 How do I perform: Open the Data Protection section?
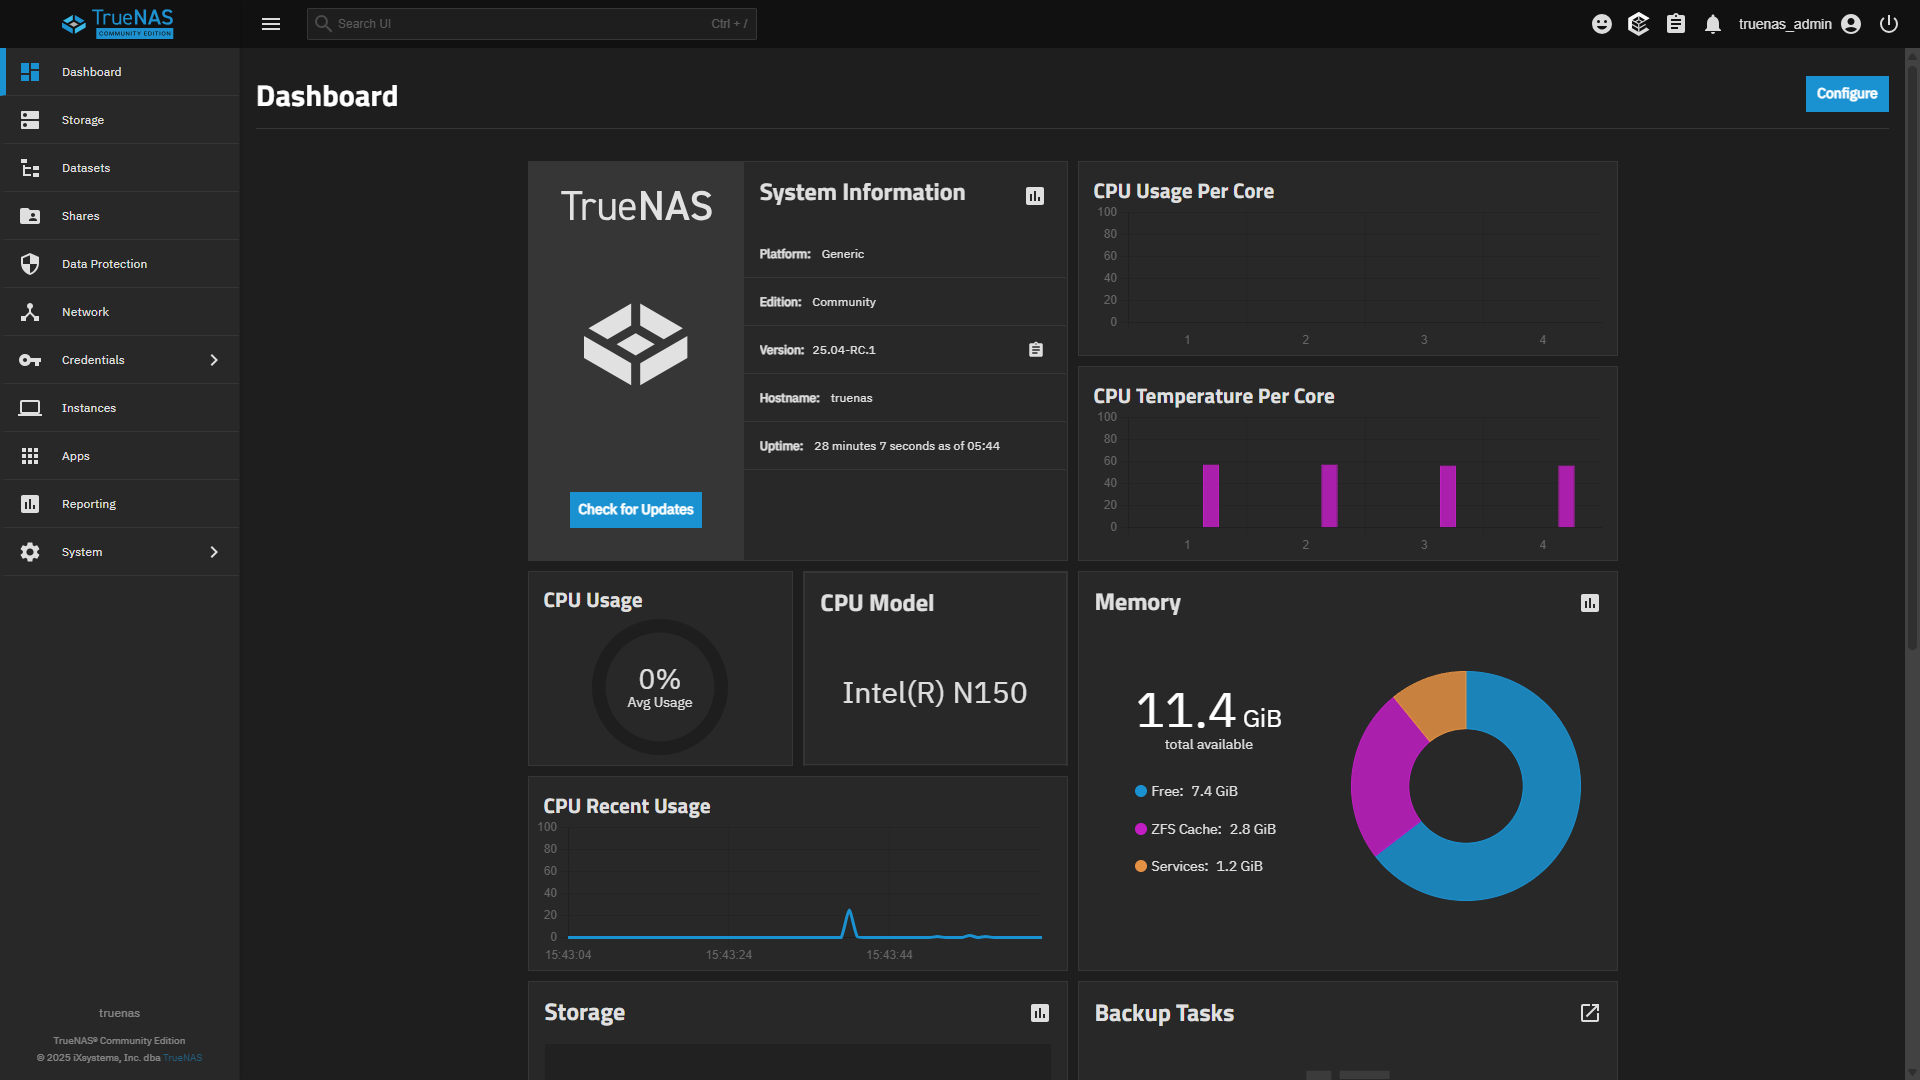click(x=104, y=264)
